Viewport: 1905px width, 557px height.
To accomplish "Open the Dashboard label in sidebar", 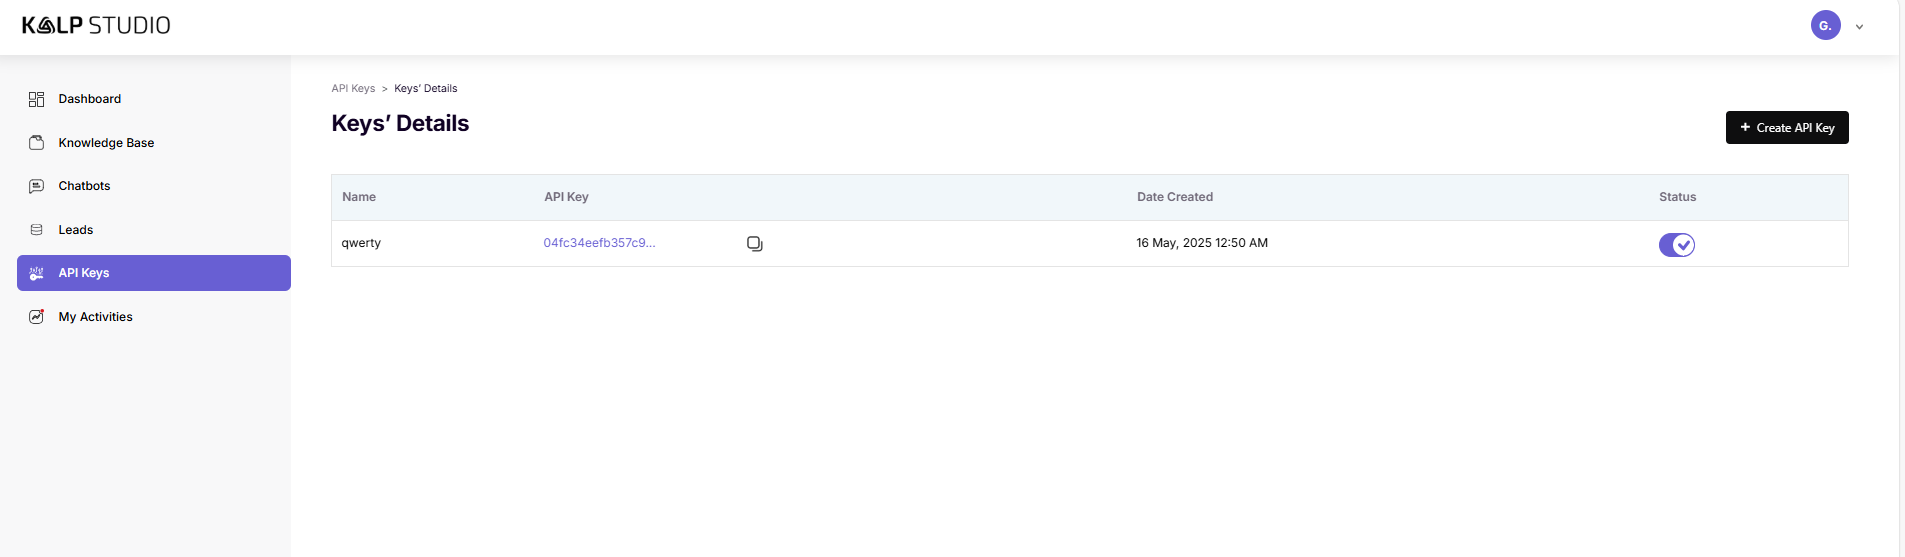I will pos(90,99).
